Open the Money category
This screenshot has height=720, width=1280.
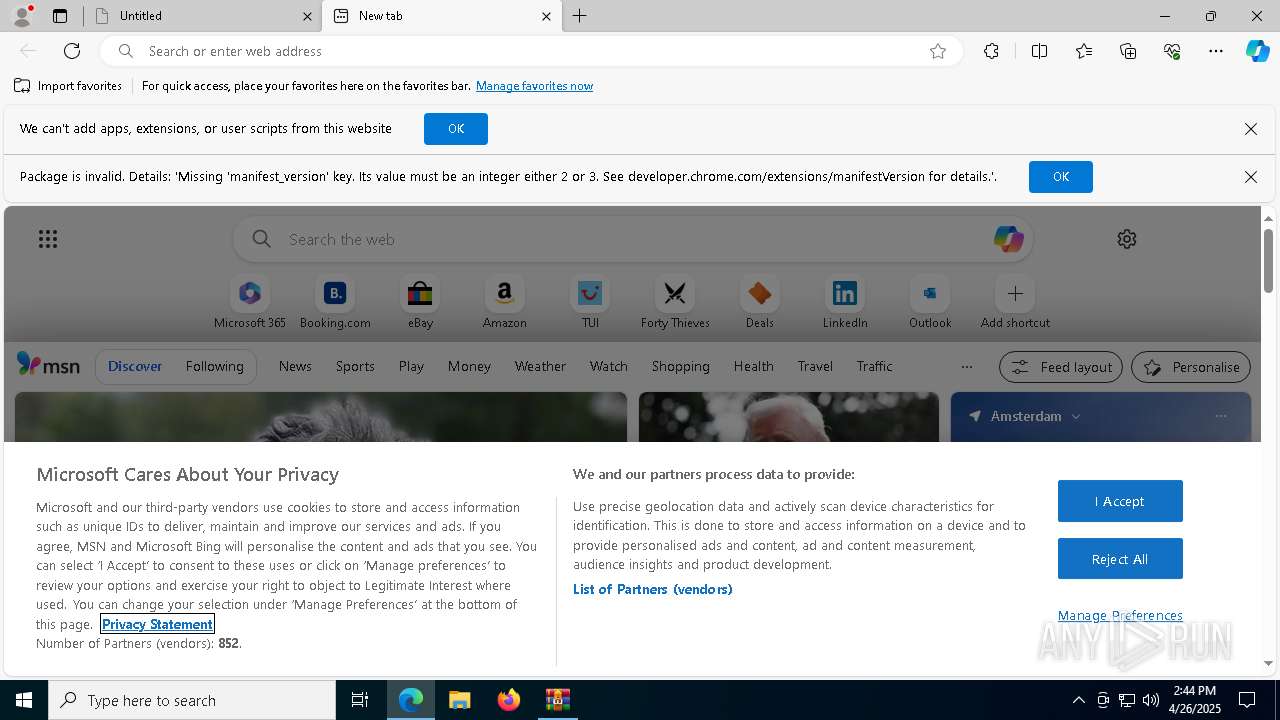click(469, 366)
